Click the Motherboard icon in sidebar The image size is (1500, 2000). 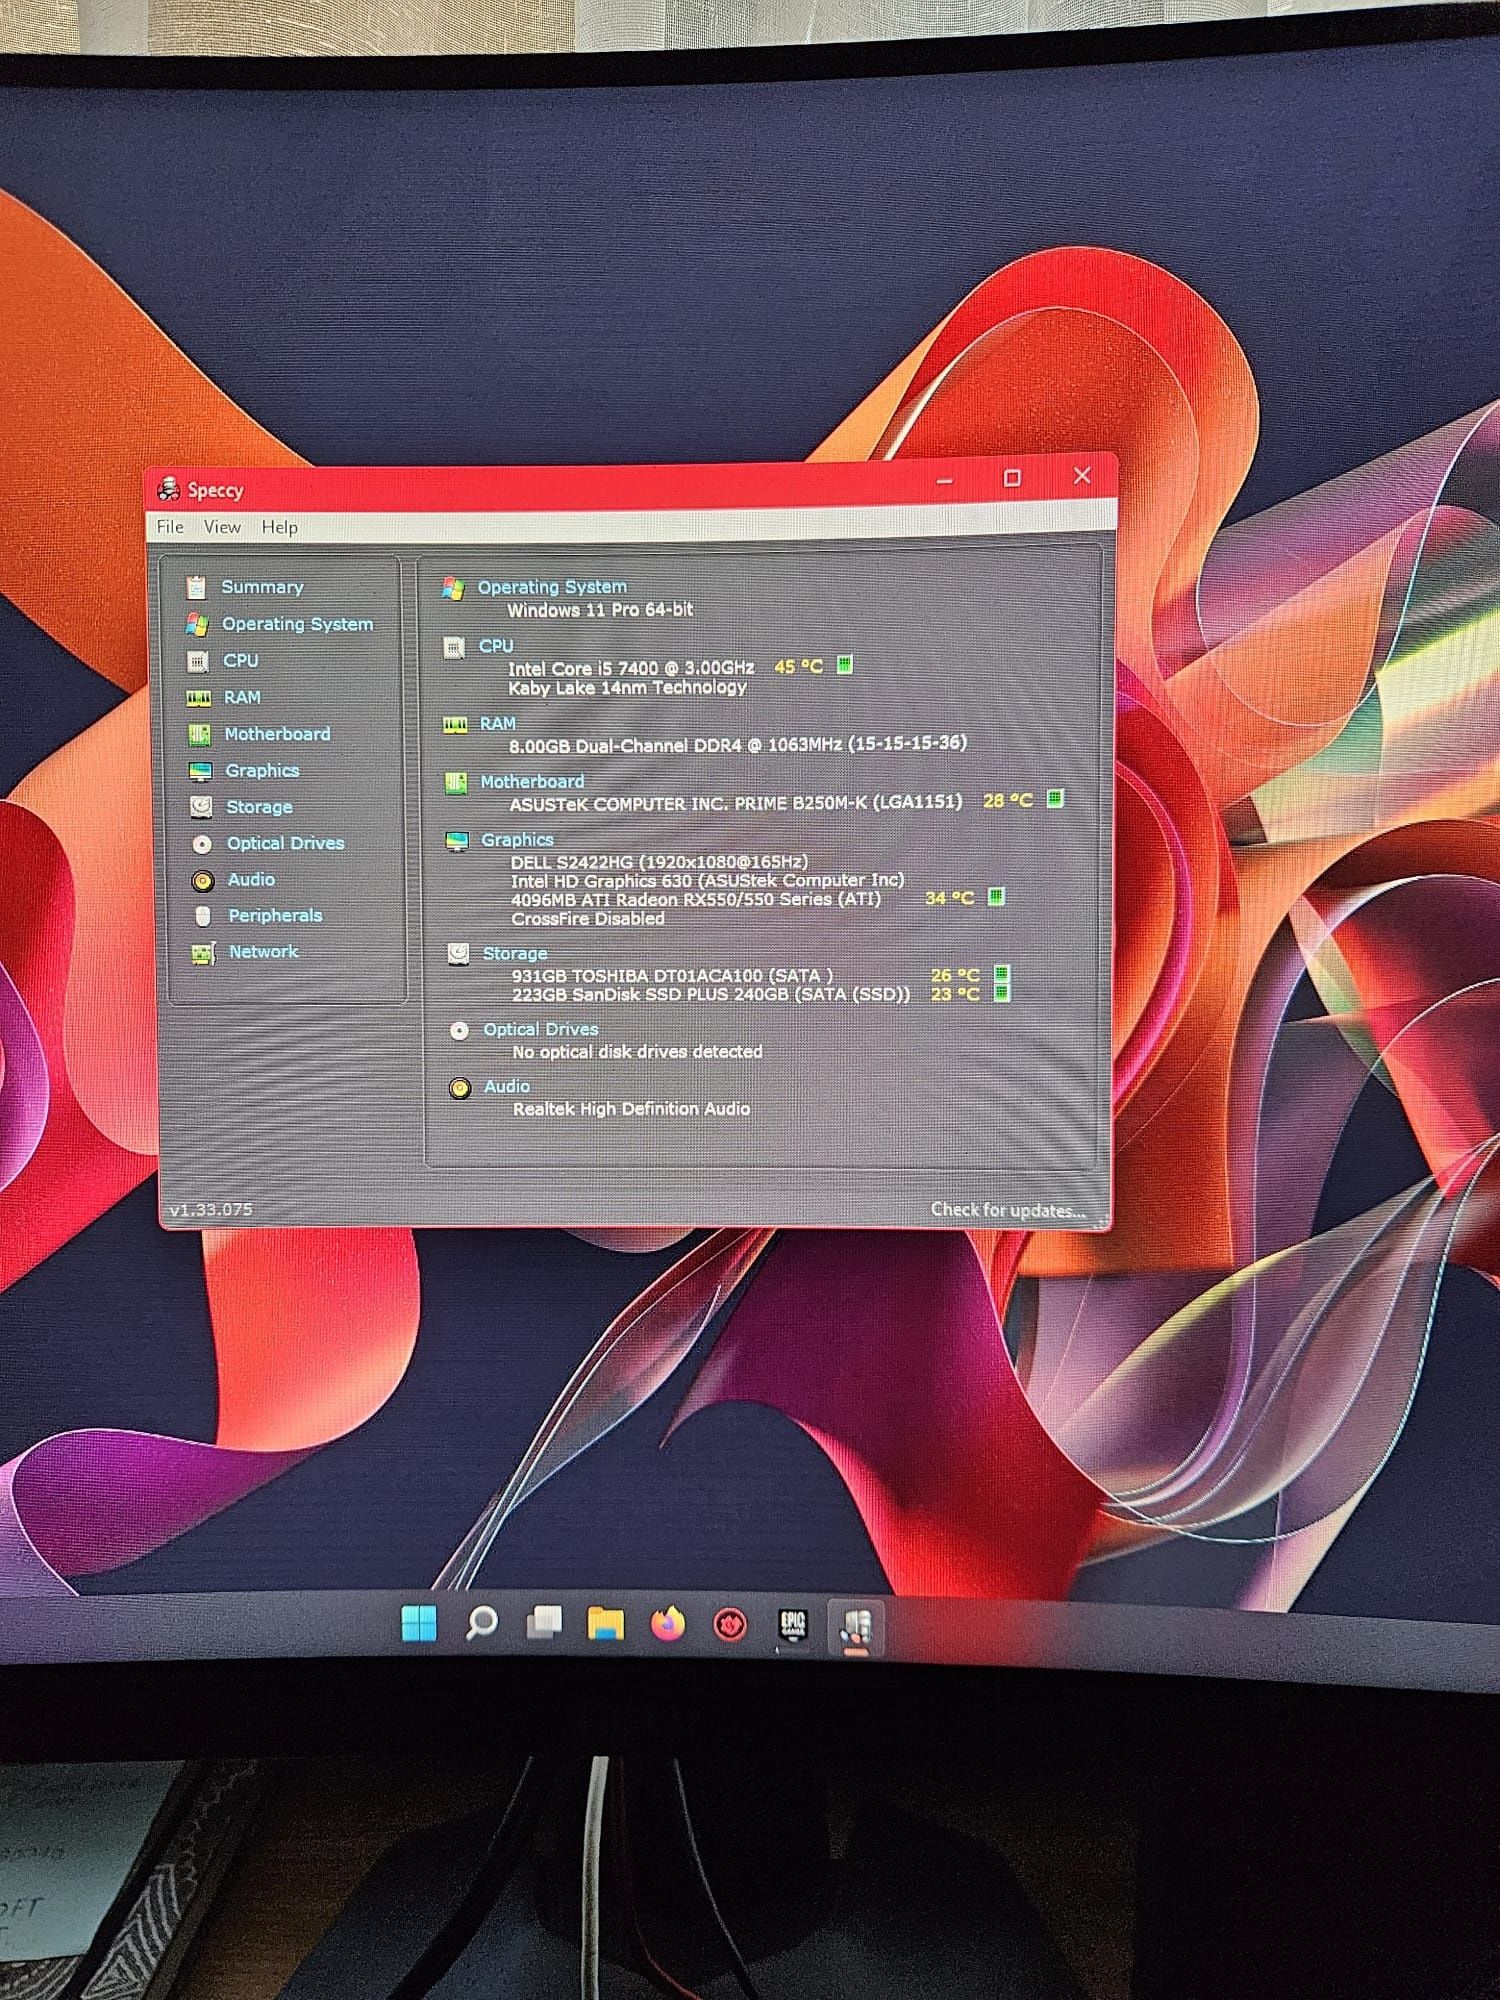(x=200, y=735)
